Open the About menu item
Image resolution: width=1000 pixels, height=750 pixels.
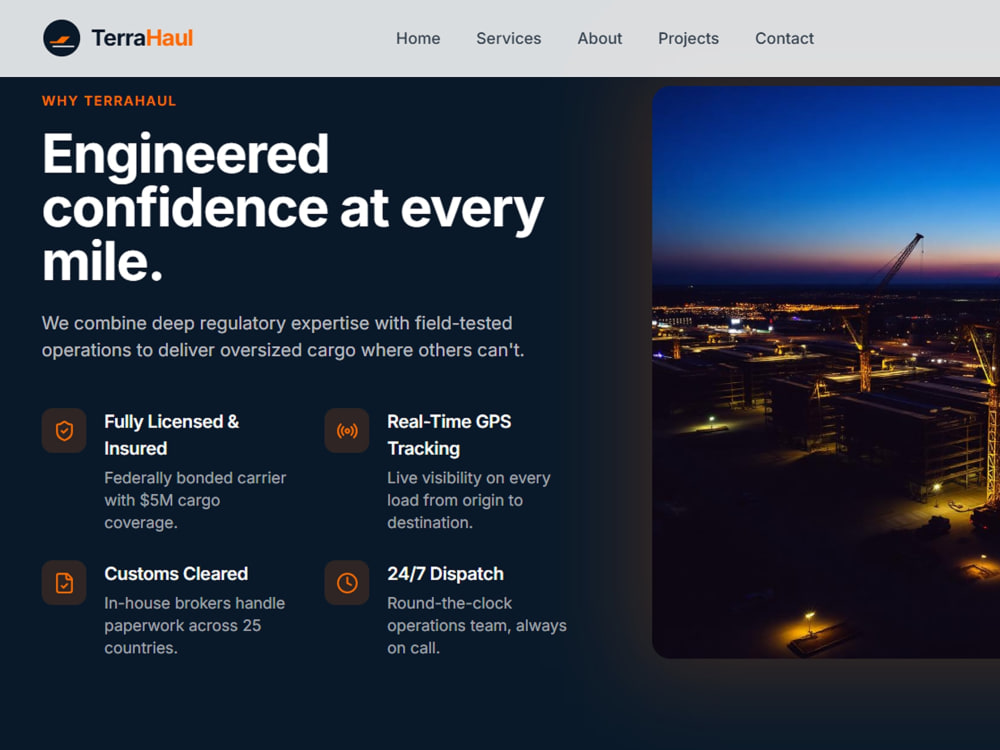[599, 38]
